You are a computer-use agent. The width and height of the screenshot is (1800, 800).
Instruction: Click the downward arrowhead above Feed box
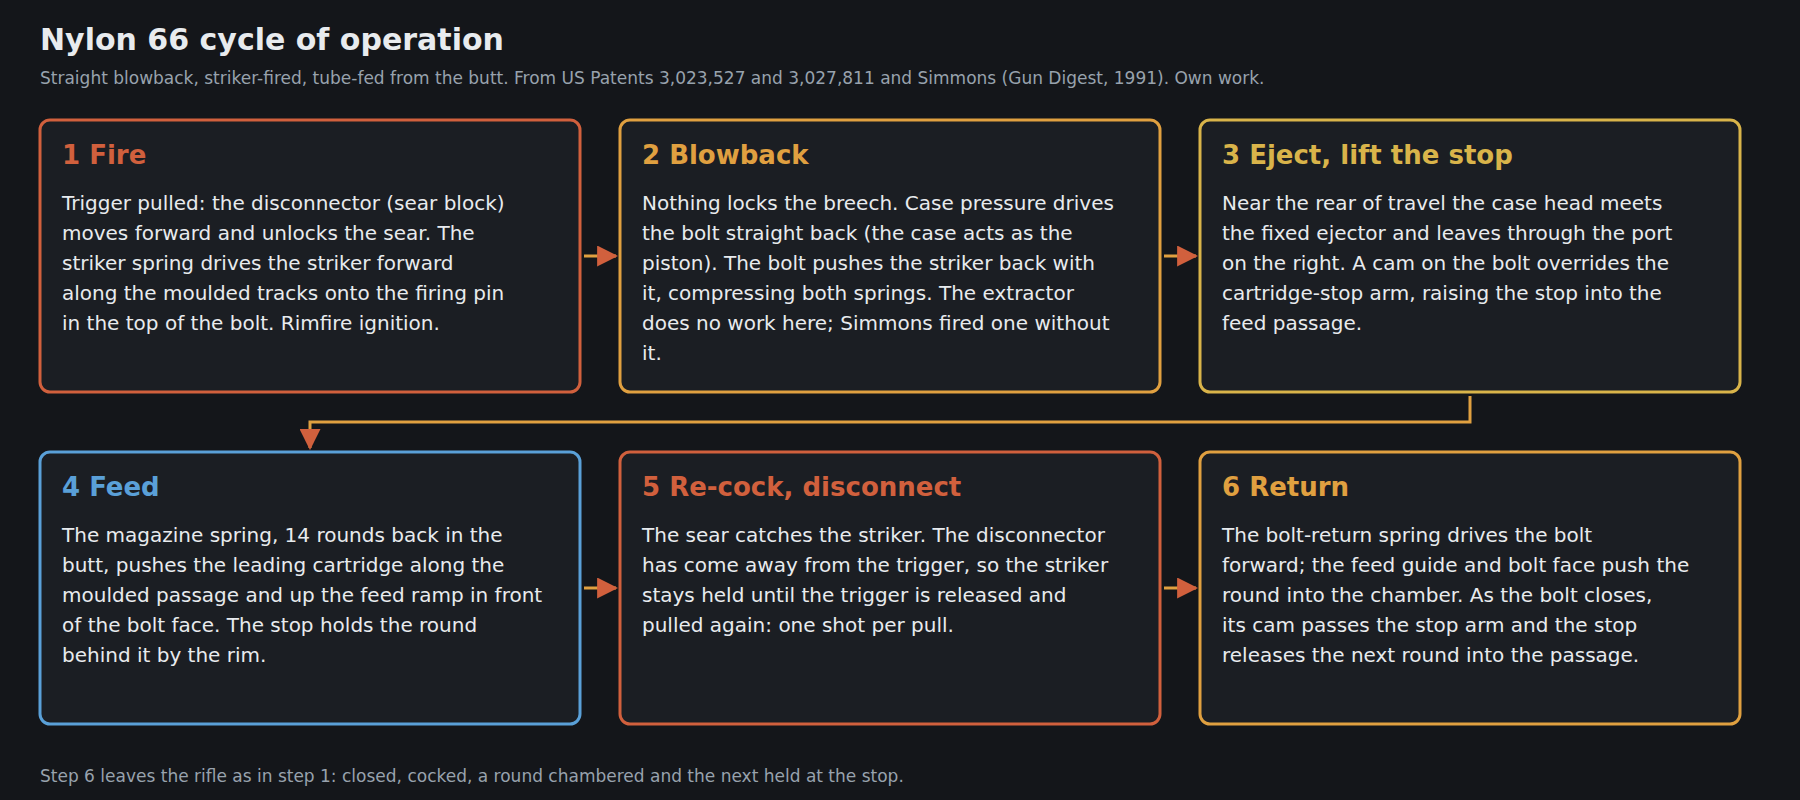point(310,438)
